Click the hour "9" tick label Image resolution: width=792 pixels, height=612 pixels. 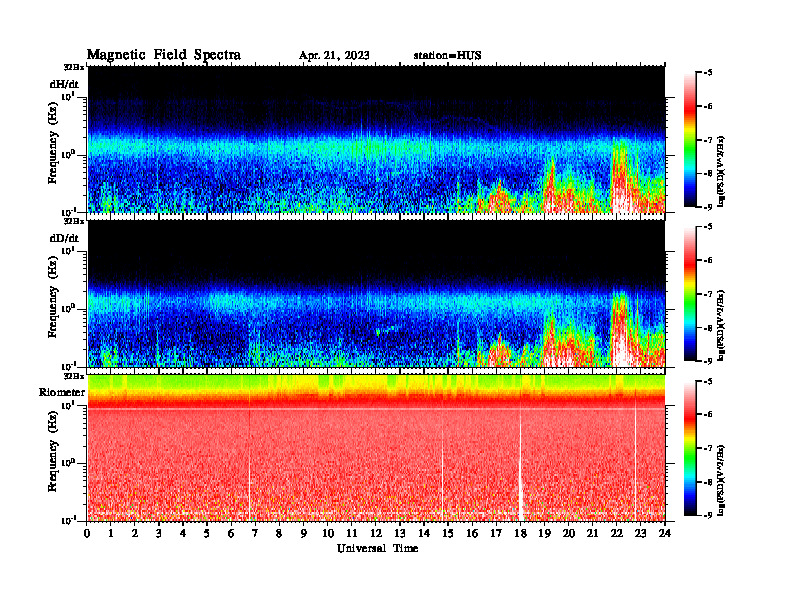tap(304, 533)
